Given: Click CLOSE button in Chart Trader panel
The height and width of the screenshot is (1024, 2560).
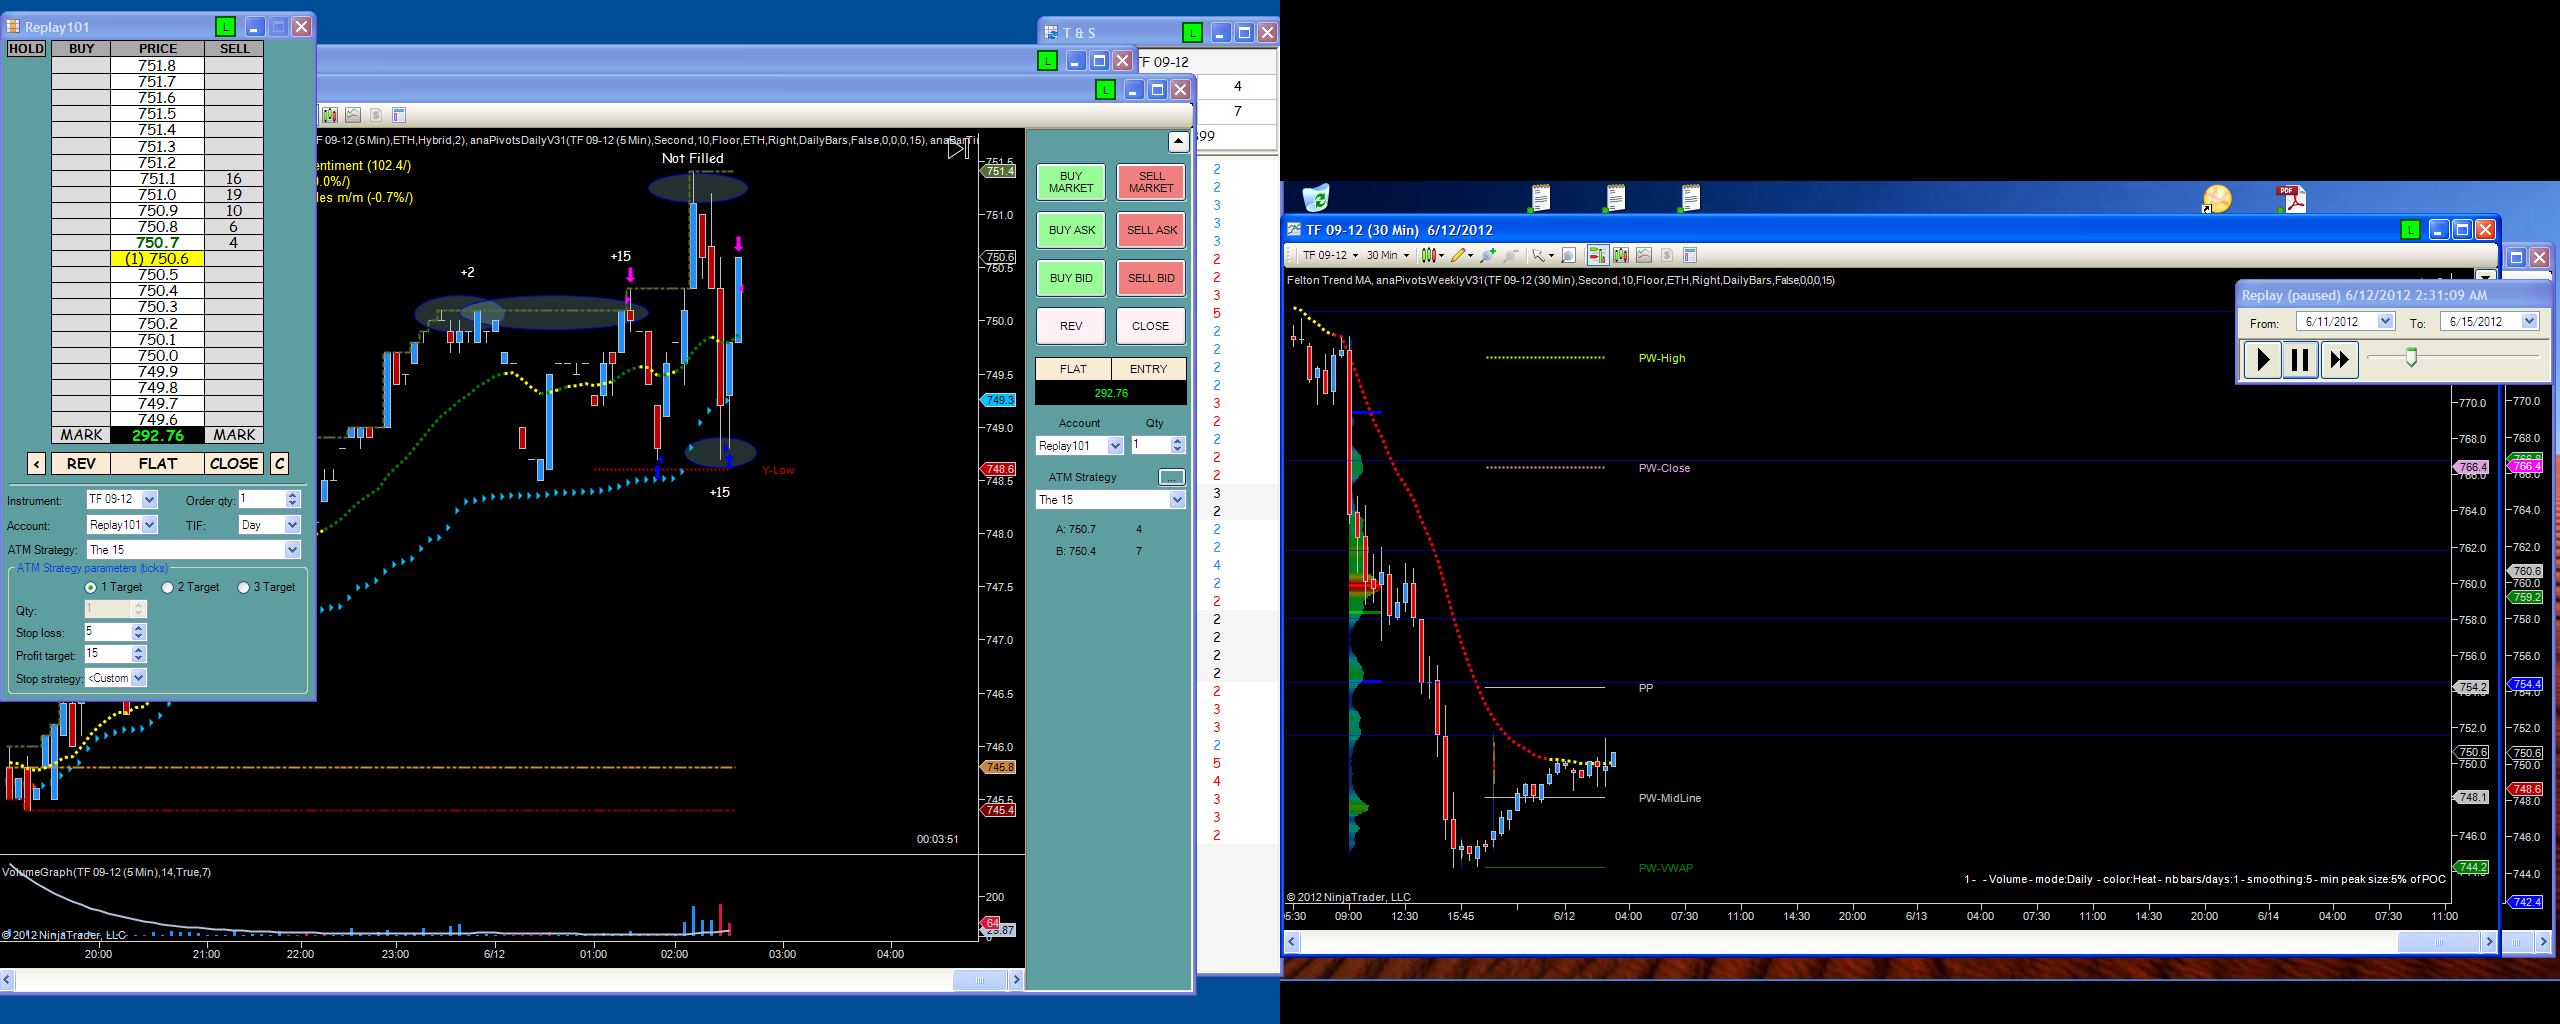Looking at the screenshot, I should click(1151, 326).
